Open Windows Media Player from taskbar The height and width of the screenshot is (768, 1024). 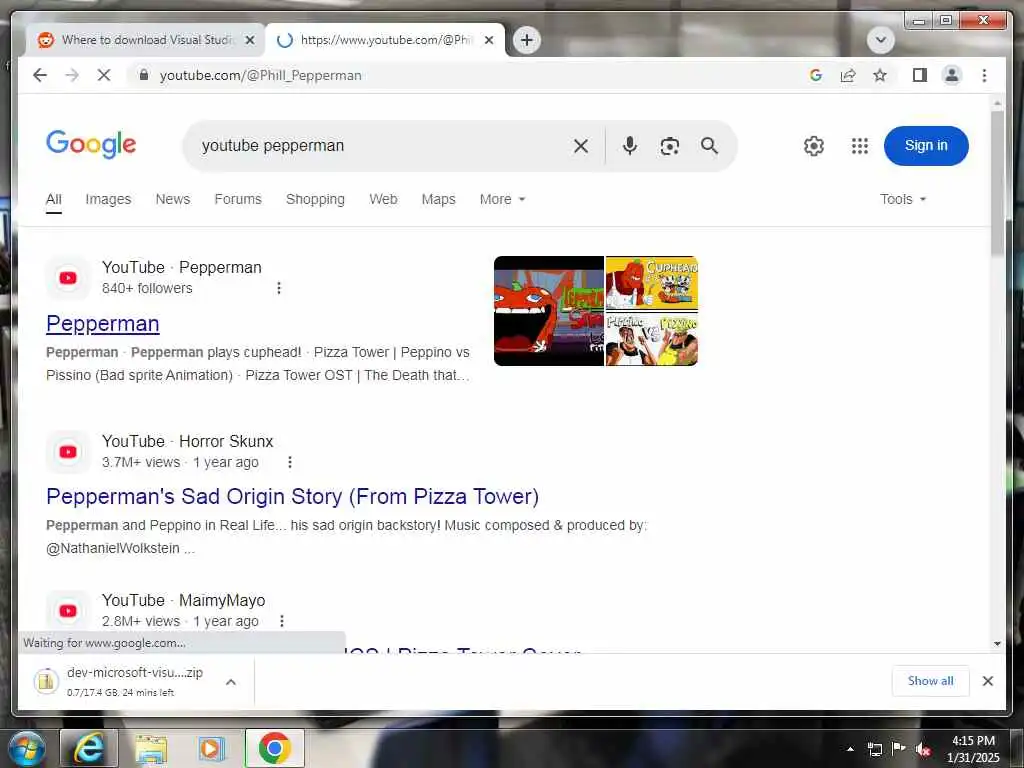click(x=210, y=748)
